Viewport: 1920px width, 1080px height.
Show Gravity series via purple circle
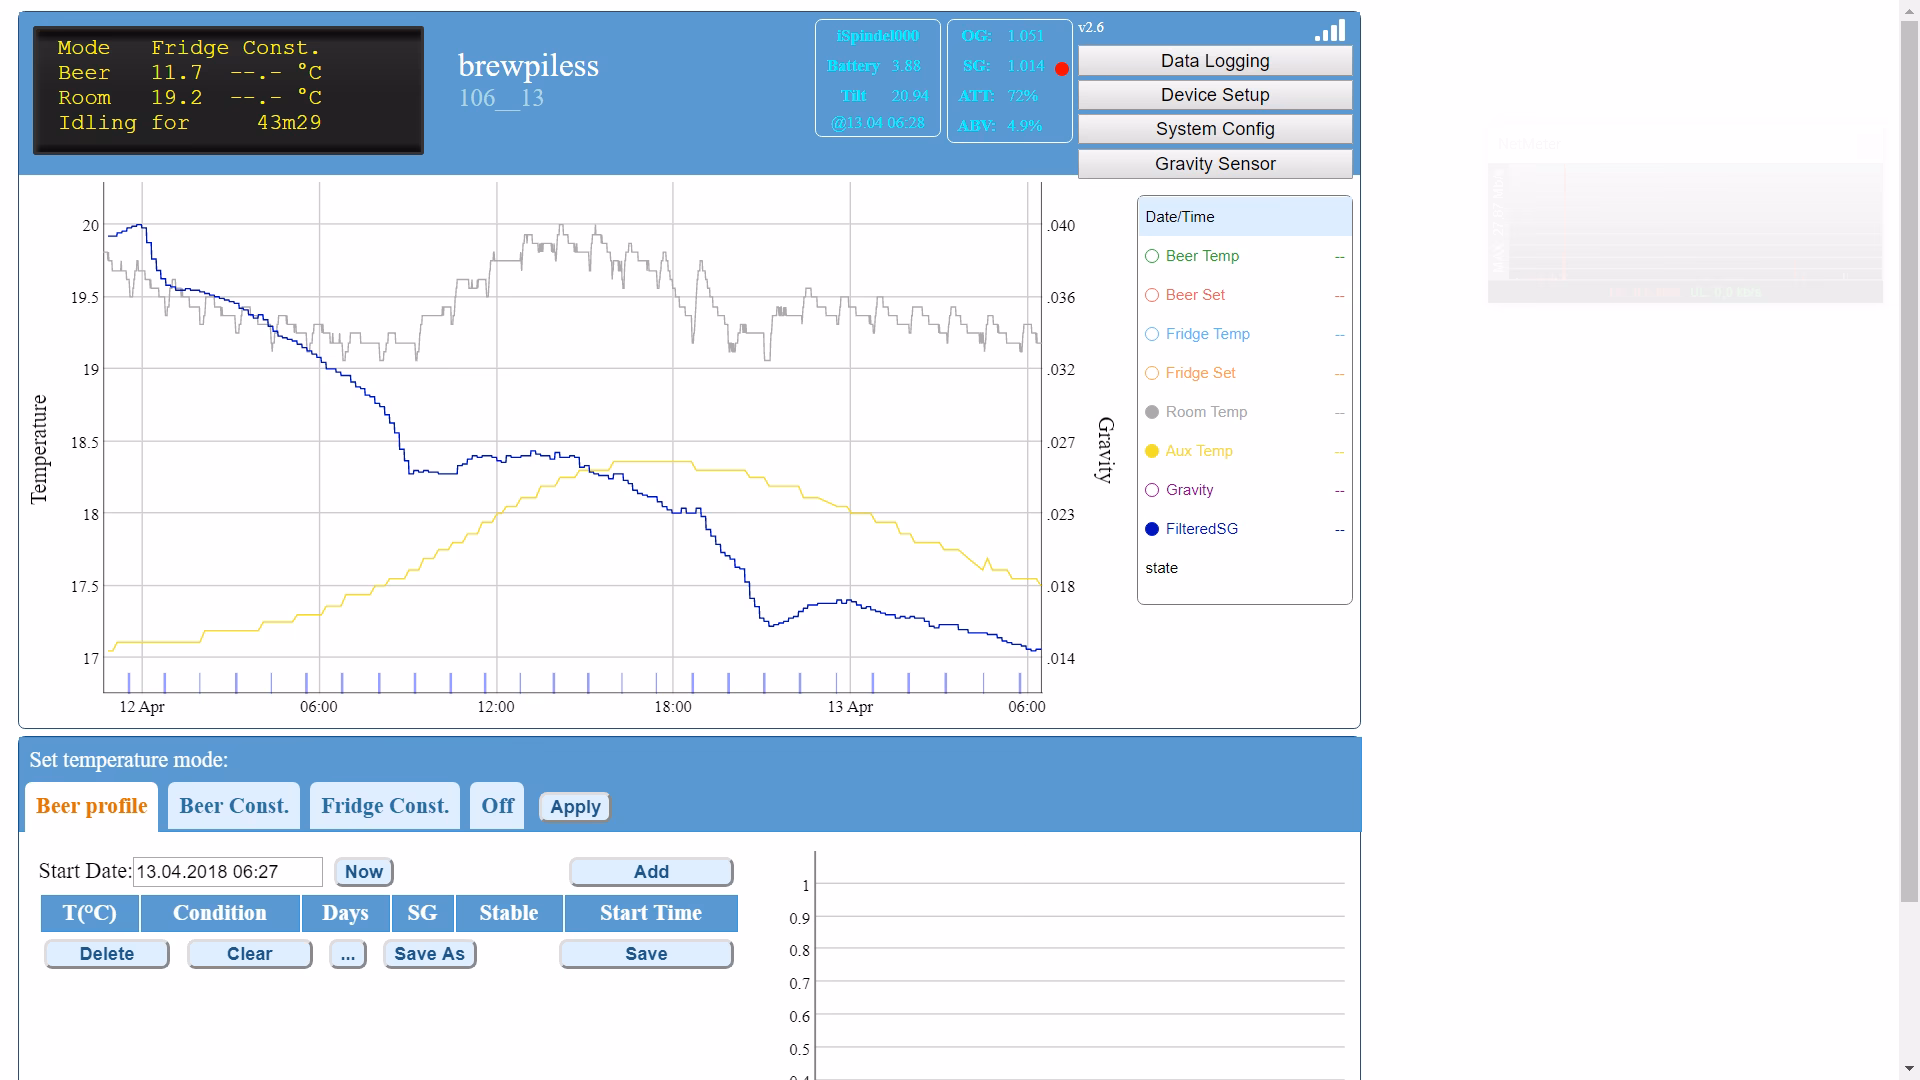pos(1152,490)
